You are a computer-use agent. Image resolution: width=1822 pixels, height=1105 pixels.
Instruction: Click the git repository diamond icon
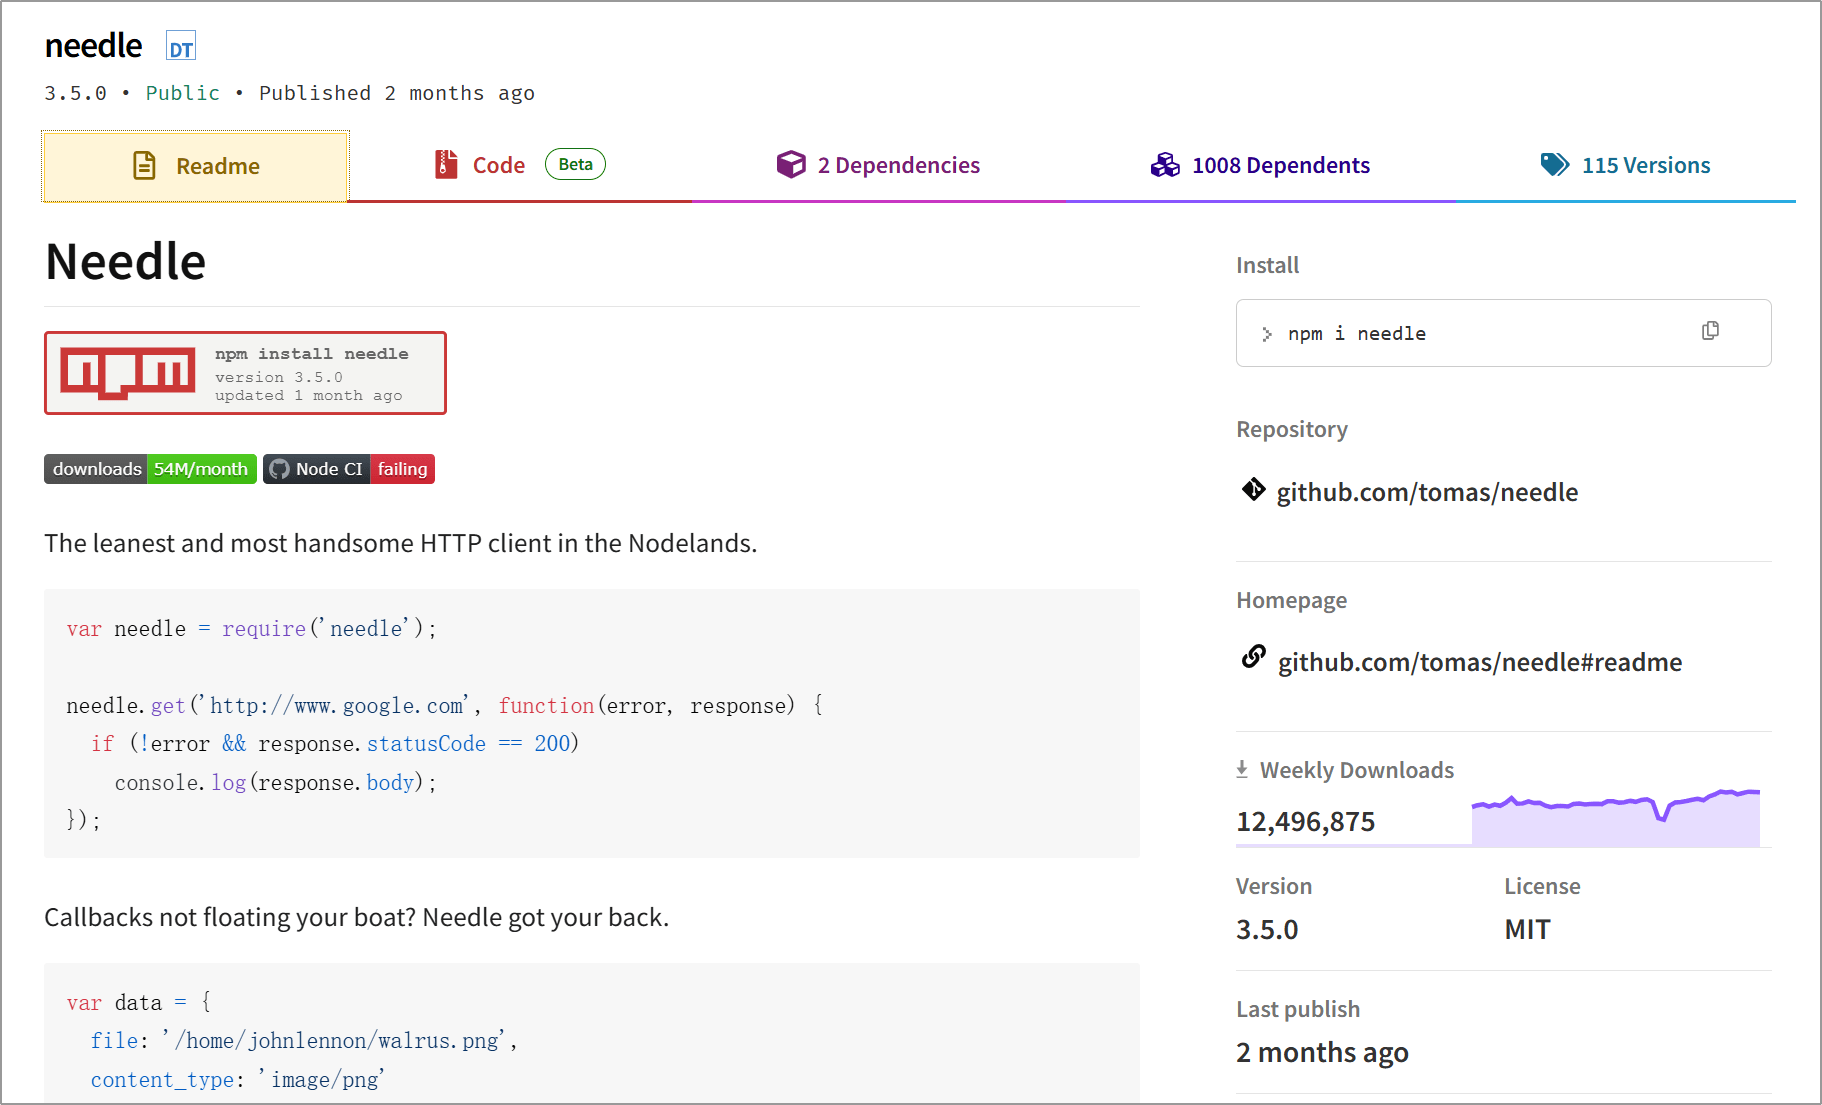[1254, 489]
